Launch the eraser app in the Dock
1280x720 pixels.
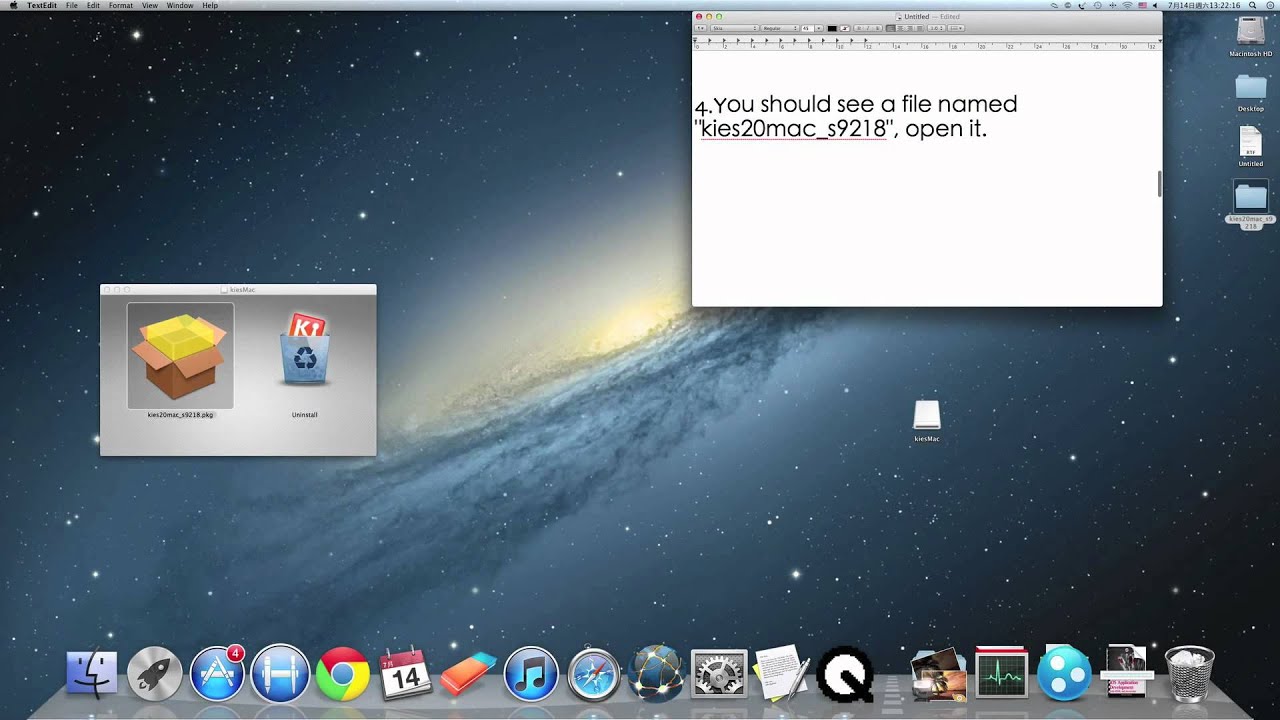pyautogui.click(x=468, y=673)
